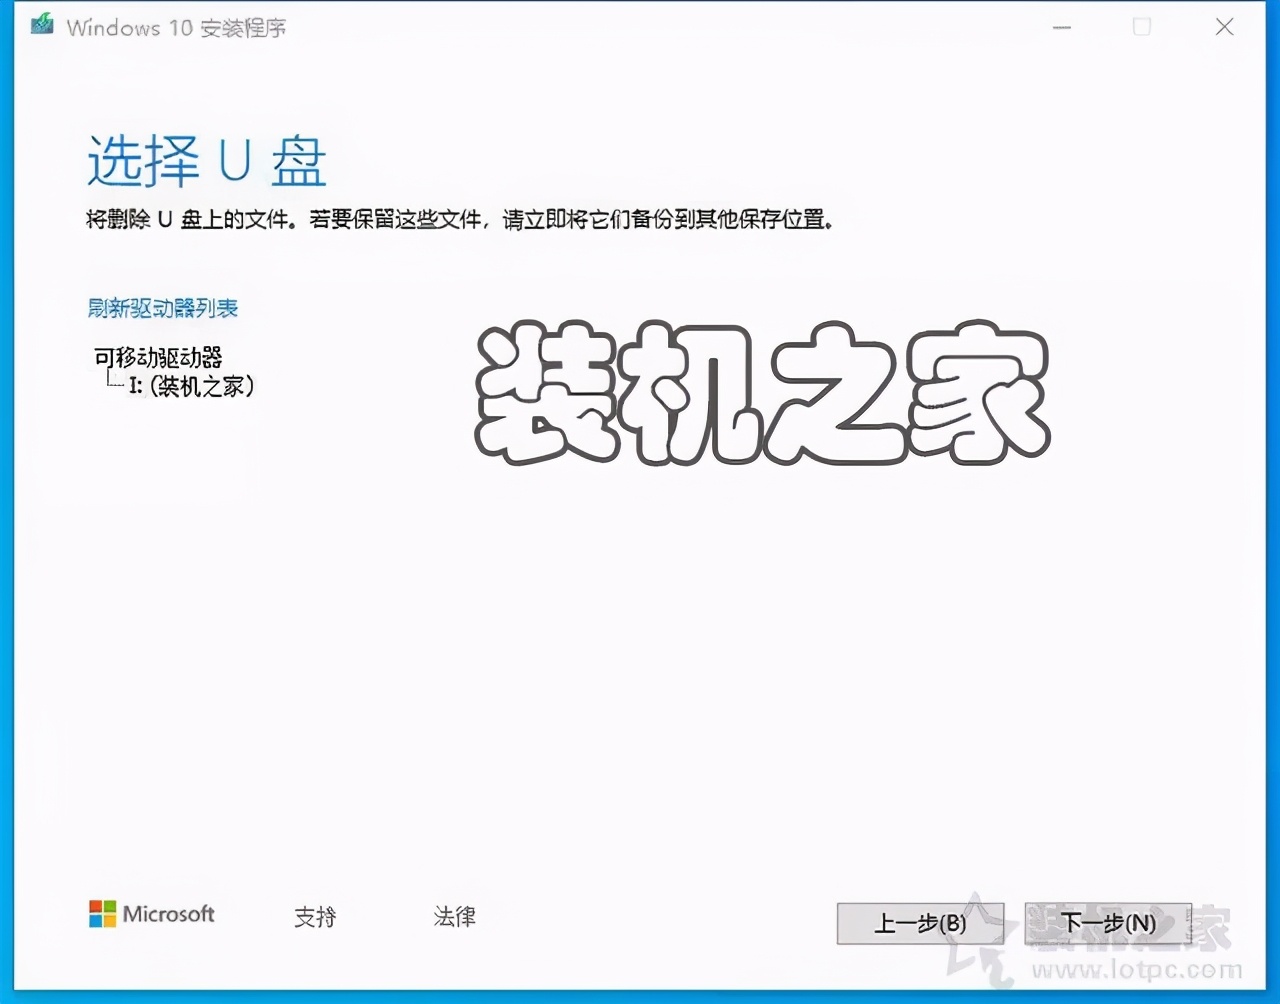Click 上一步(B) to go back
1280x1004 pixels.
[919, 925]
